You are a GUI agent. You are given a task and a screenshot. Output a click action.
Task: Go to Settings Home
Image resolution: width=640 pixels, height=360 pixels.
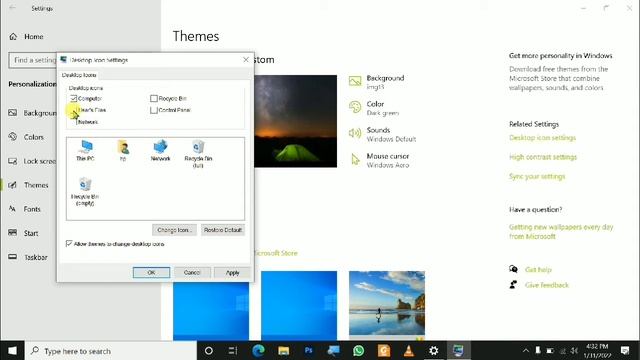26,36
